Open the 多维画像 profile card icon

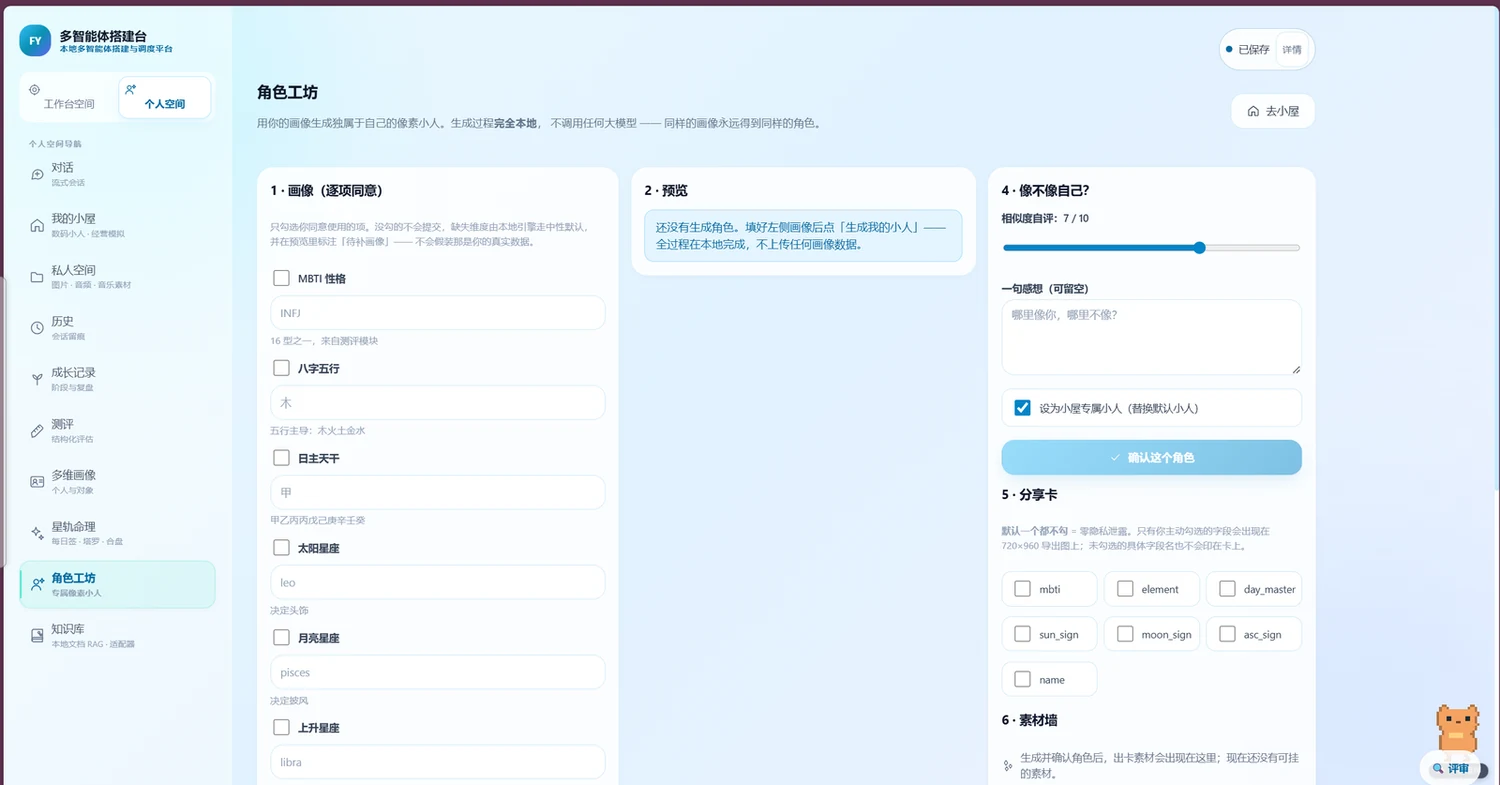(x=37, y=482)
